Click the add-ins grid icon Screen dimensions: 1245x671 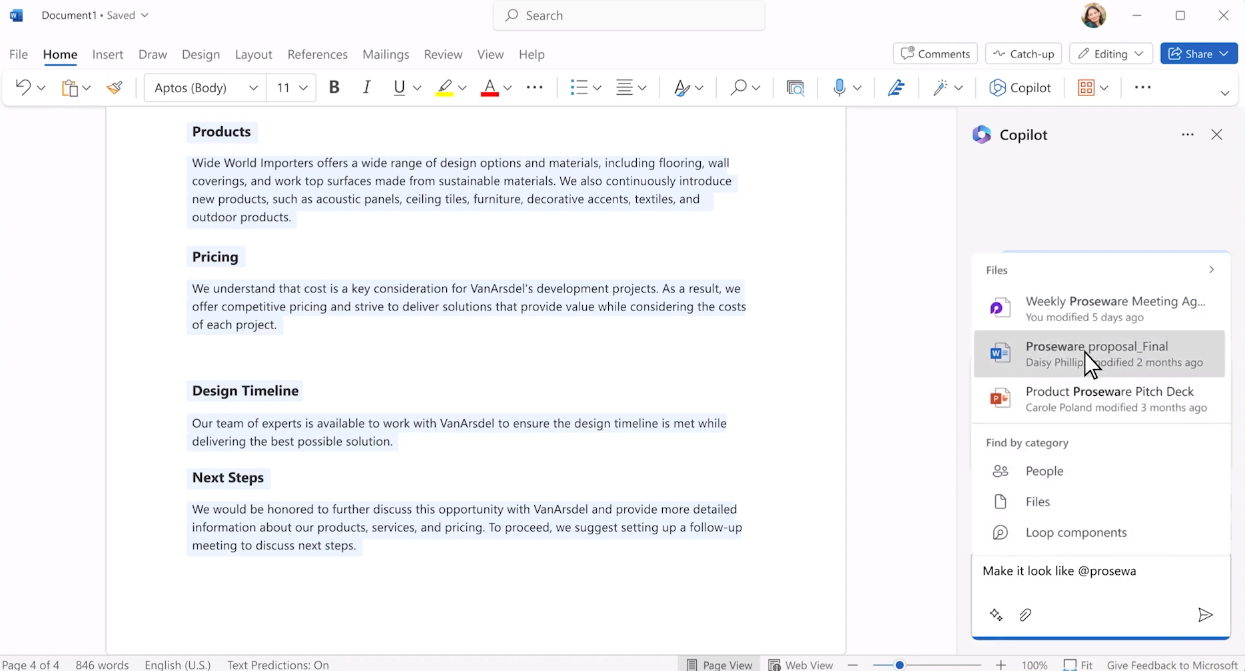tap(1086, 88)
